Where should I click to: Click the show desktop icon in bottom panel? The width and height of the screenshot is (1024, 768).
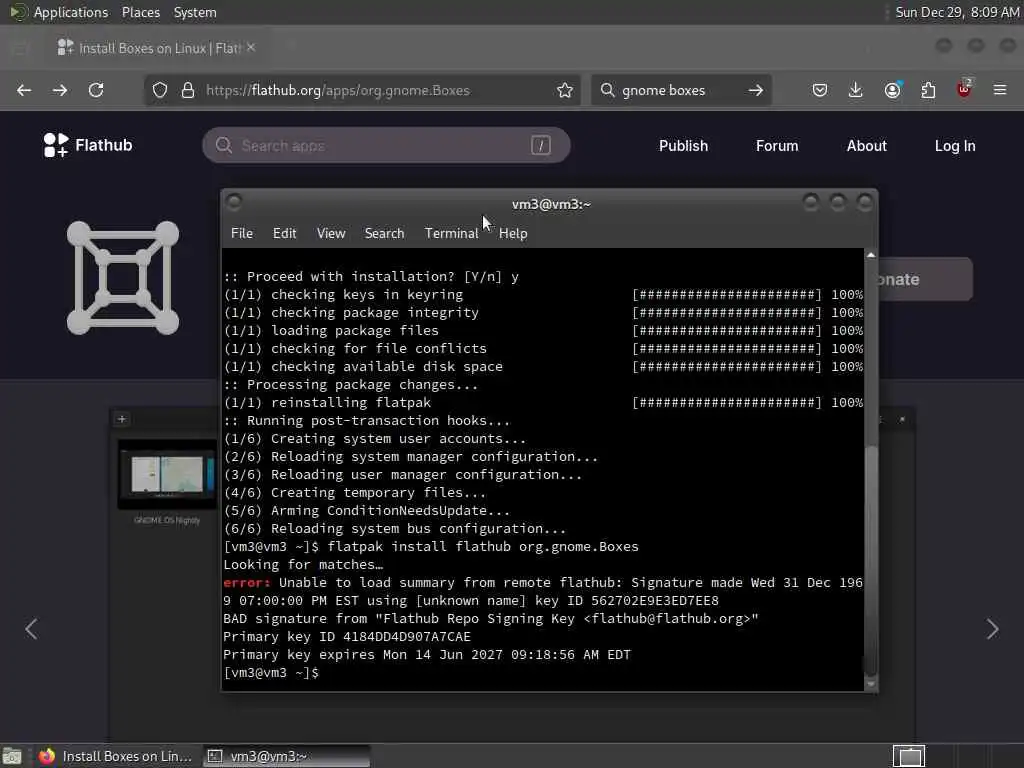[x=12, y=756]
